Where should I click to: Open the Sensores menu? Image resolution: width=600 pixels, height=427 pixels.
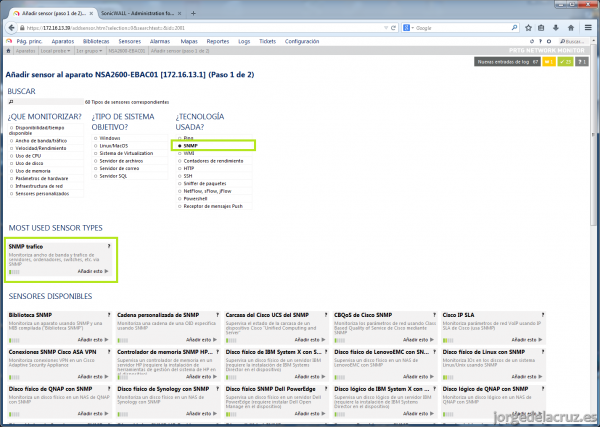tap(130, 41)
